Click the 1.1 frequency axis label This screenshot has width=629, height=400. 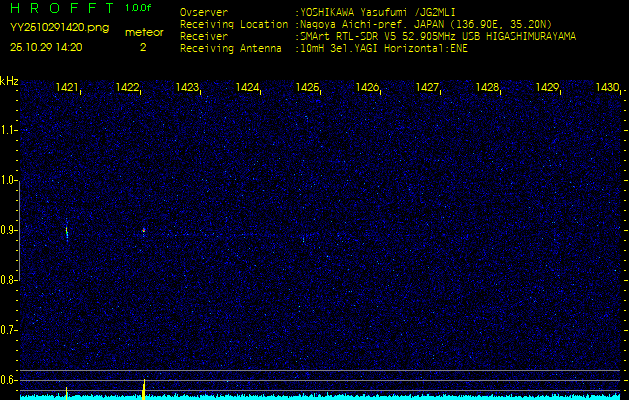tap(9, 130)
